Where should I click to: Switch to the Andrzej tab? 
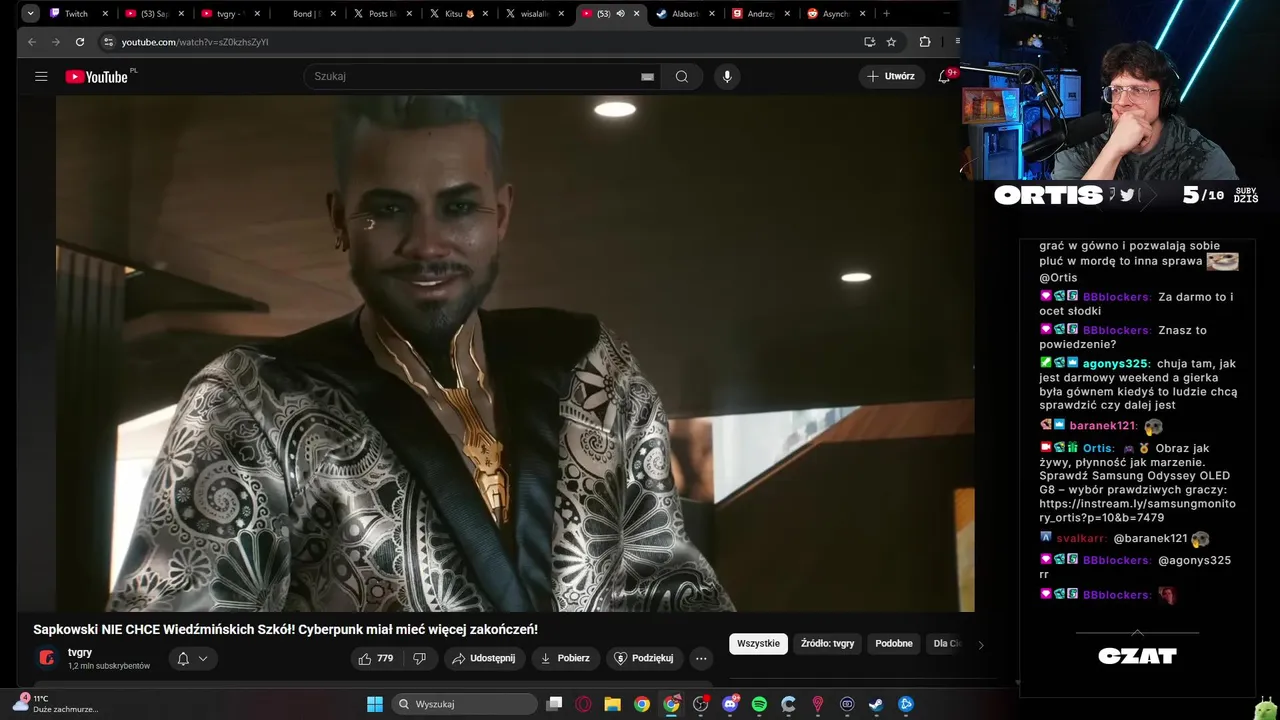(760, 14)
